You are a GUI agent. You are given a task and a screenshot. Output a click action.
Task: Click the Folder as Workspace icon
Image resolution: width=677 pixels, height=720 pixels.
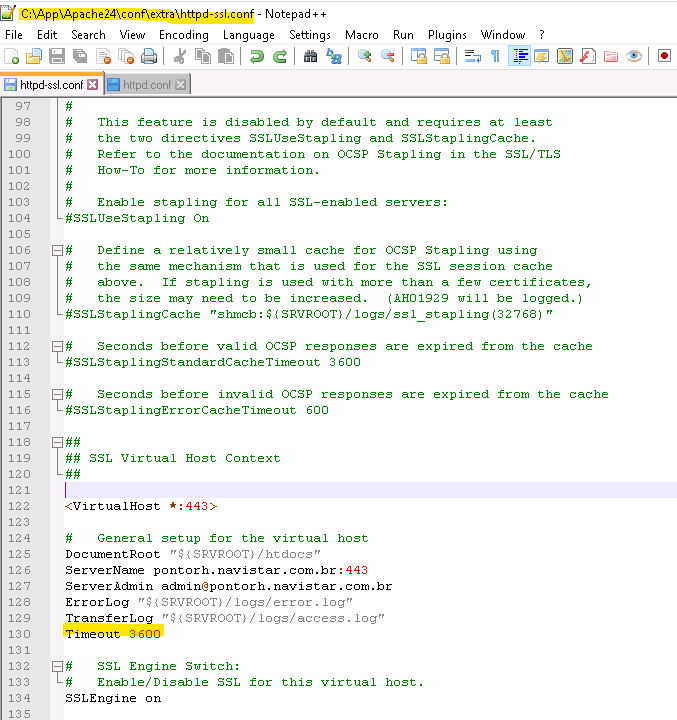point(611,56)
